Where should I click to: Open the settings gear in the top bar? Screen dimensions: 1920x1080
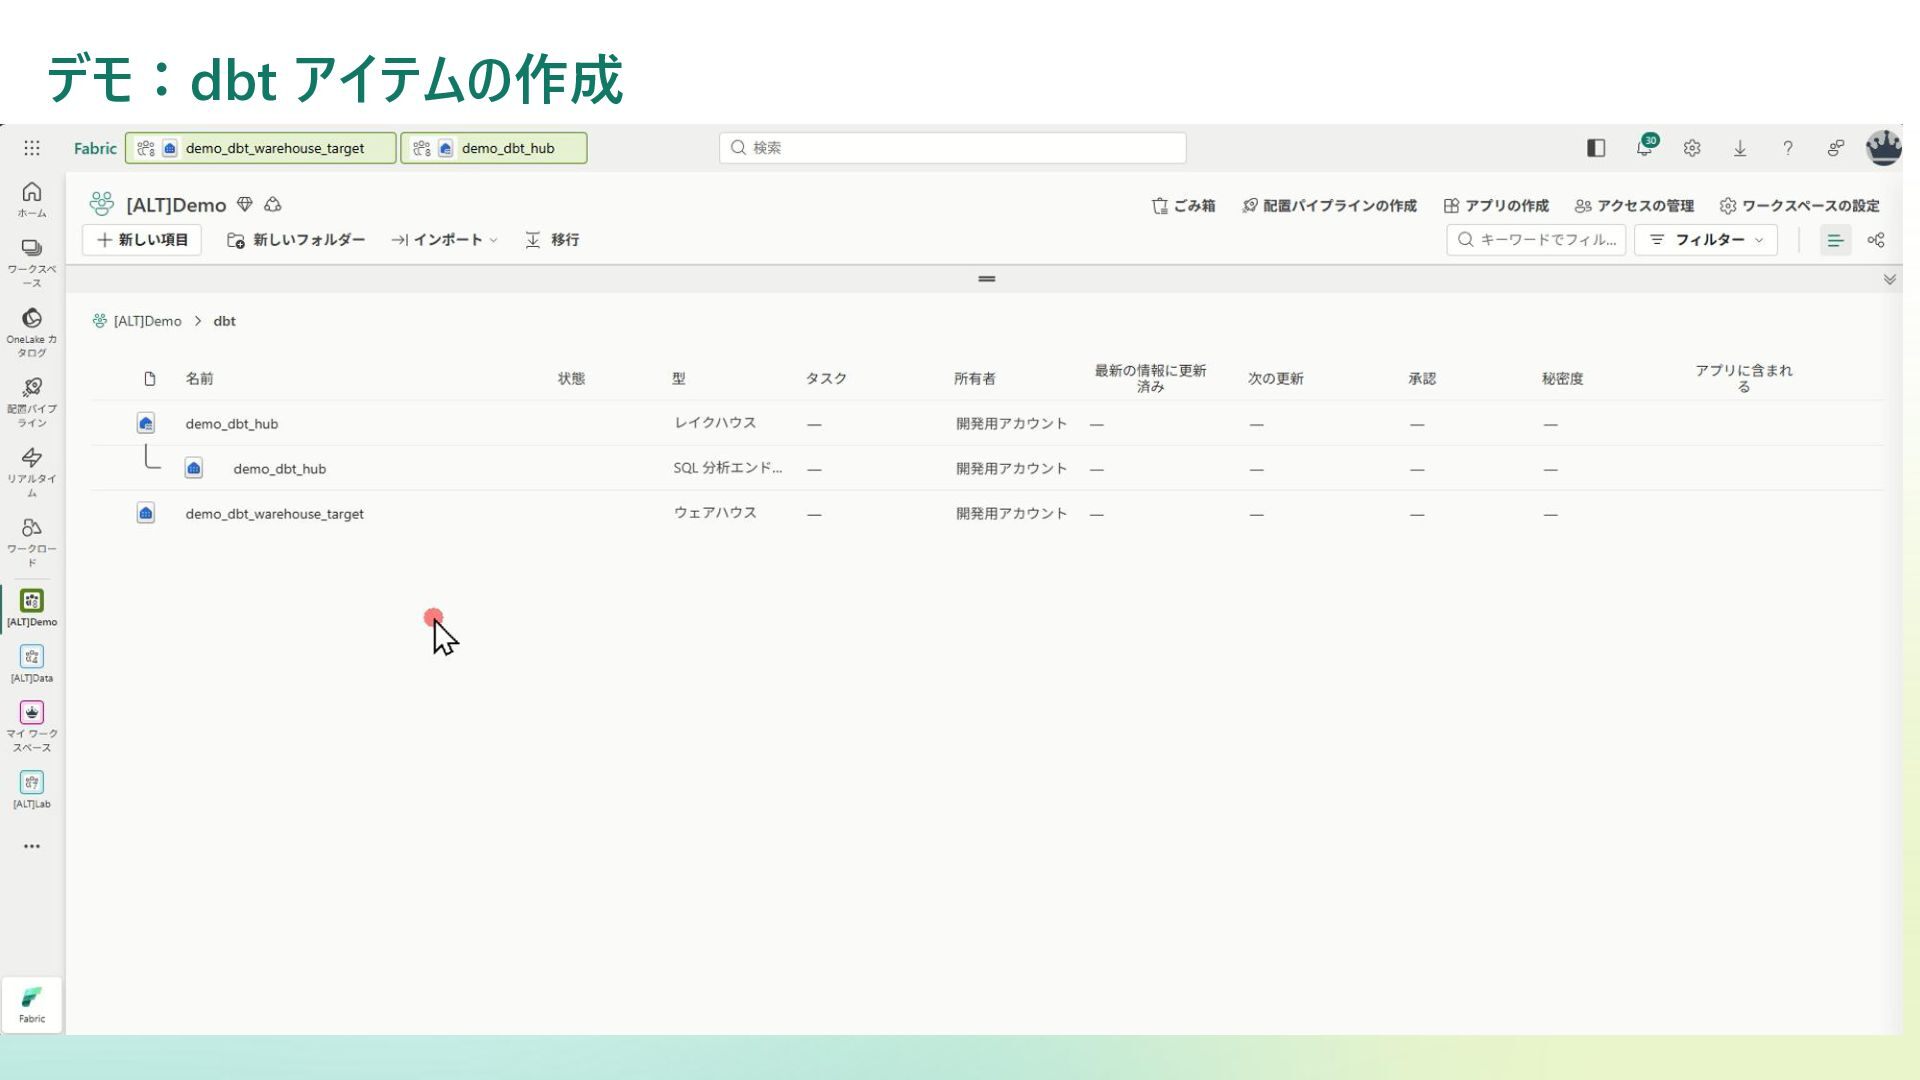(1692, 148)
